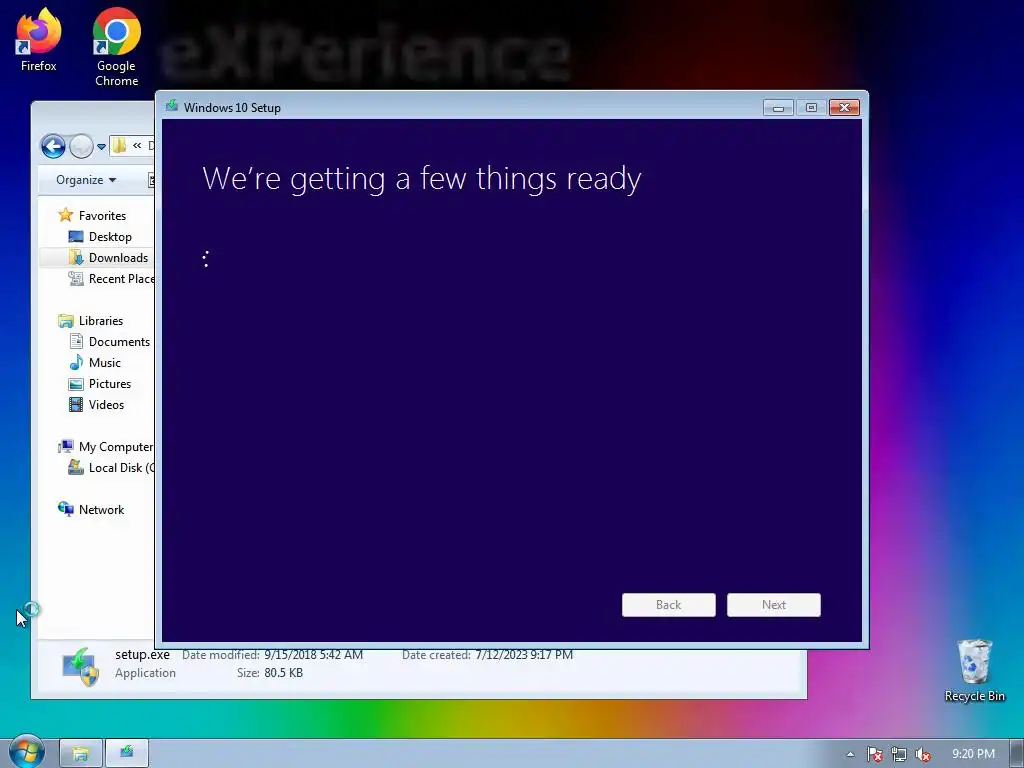Screen dimensions: 1024x768
Task: Go back in the Explorer window
Action: coord(53,146)
